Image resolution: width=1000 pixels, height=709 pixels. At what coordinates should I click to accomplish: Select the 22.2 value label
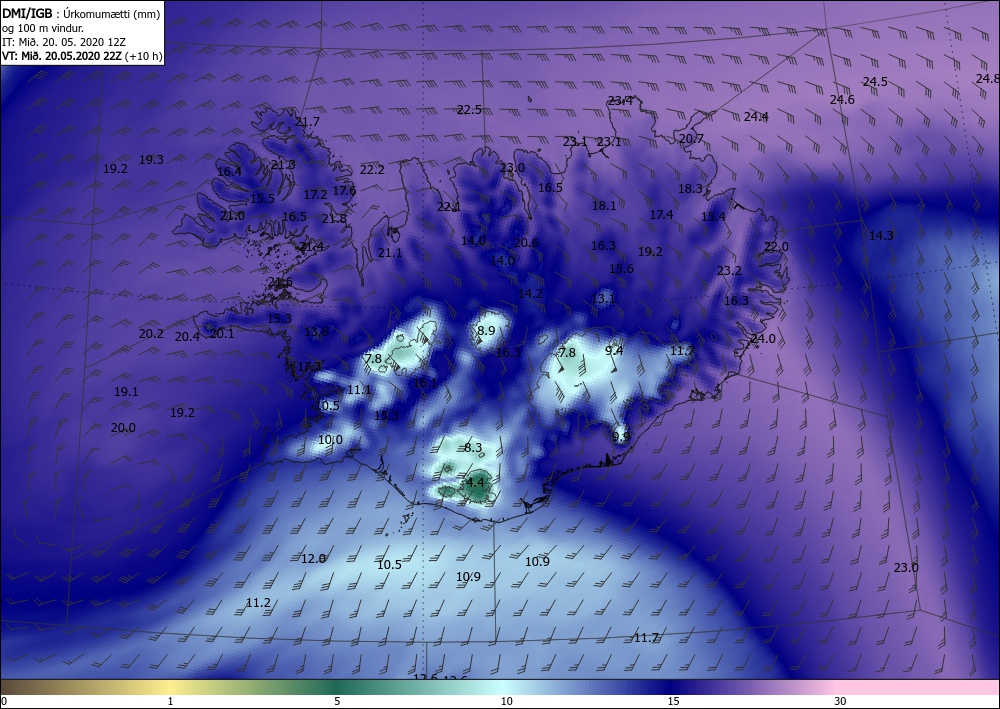pos(372,170)
